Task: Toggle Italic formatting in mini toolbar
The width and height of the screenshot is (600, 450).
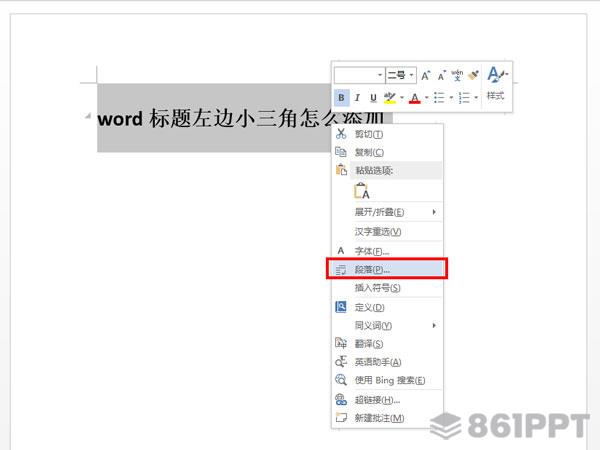Action: 358,97
